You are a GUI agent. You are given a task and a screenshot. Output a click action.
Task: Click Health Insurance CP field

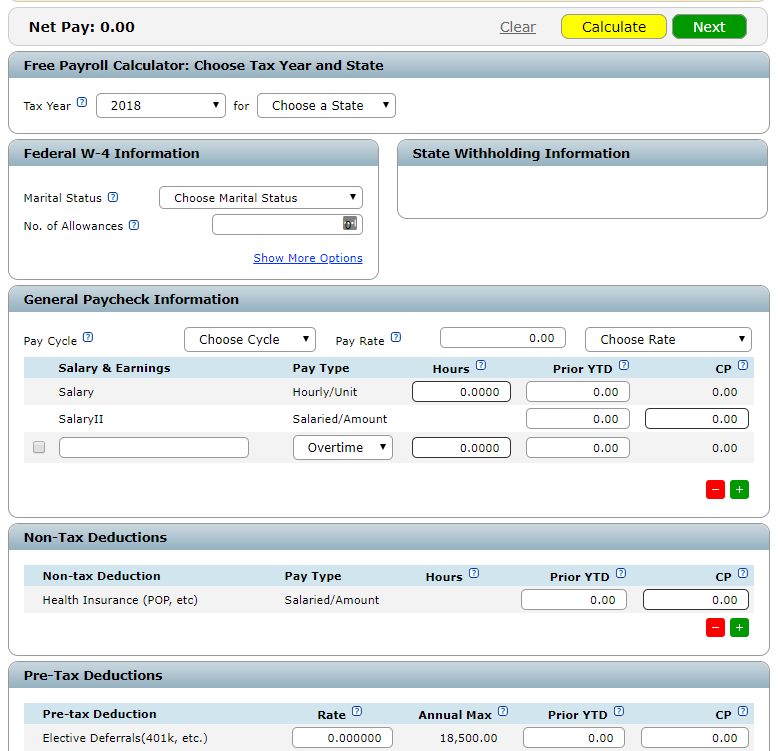(x=696, y=600)
